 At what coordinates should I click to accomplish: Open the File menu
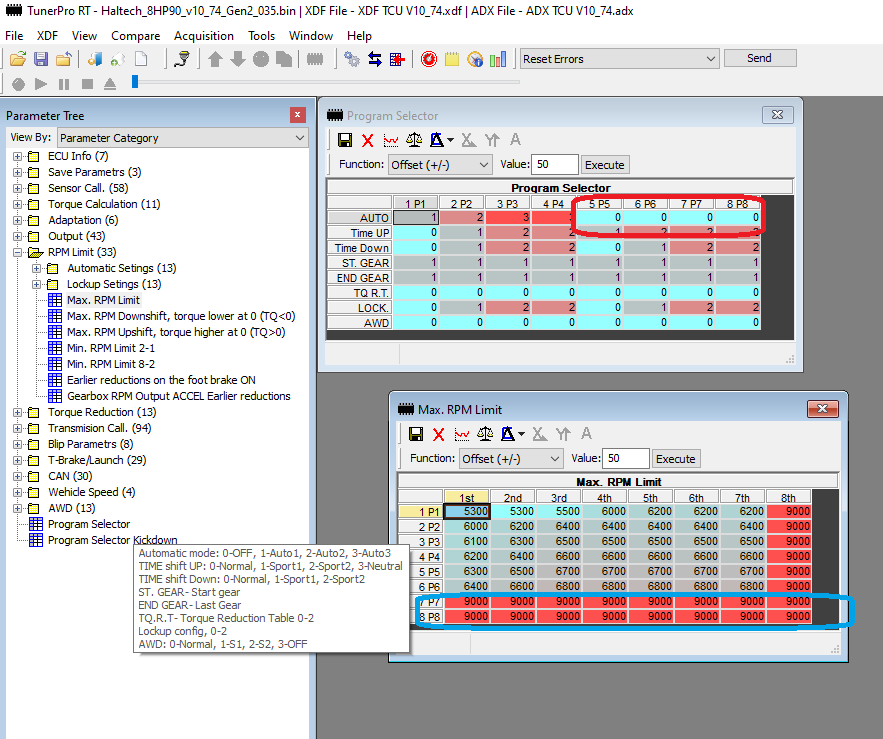click(x=14, y=36)
